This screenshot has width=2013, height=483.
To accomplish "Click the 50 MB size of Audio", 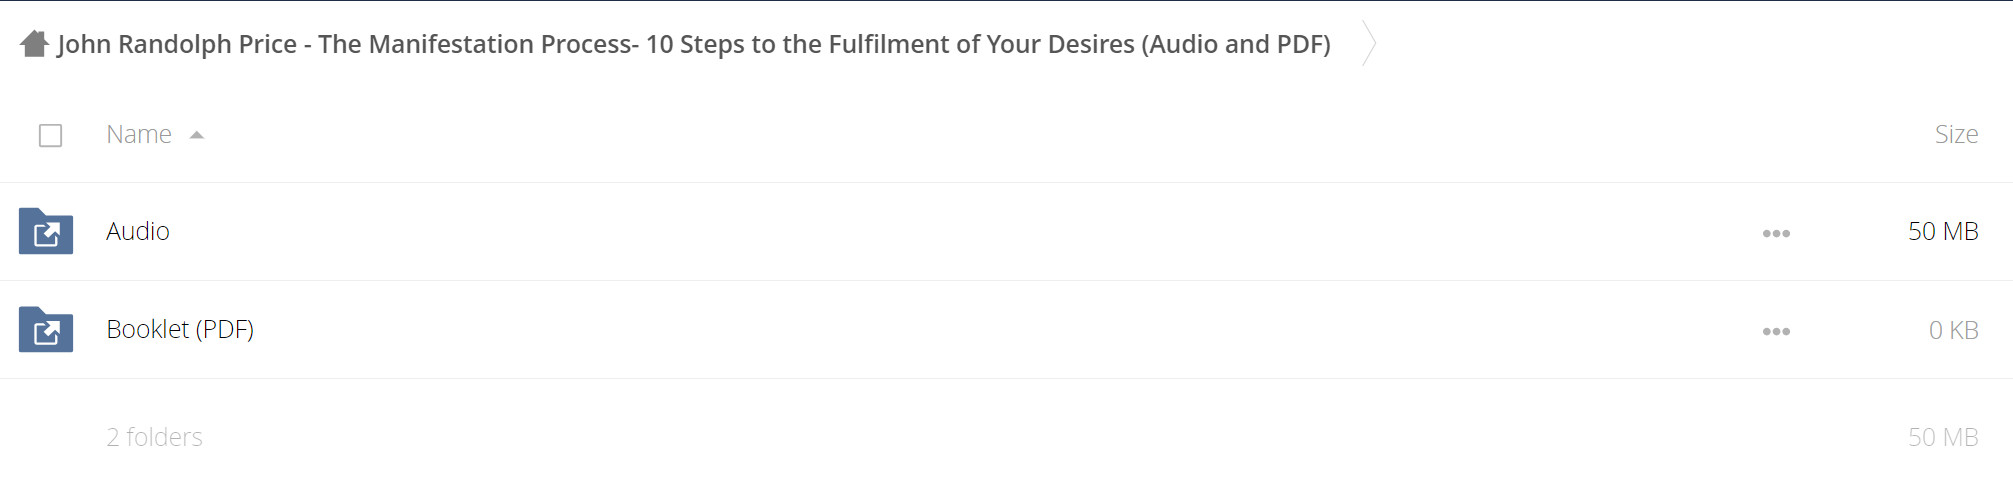I will click(x=1943, y=231).
